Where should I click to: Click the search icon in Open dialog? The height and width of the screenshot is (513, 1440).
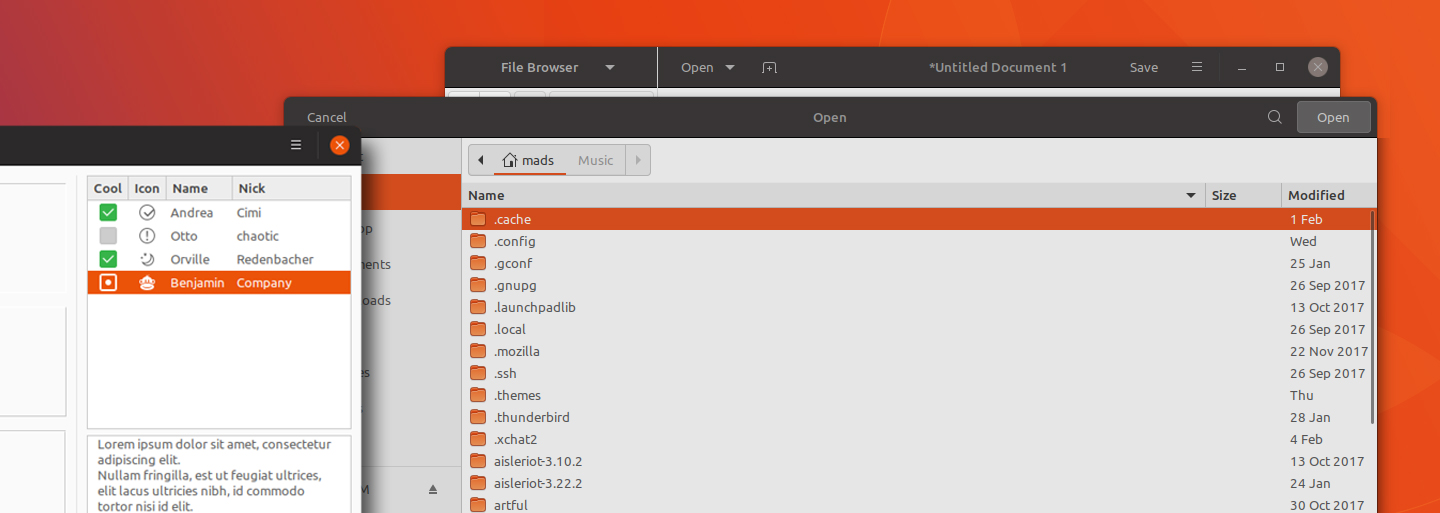coord(1274,117)
